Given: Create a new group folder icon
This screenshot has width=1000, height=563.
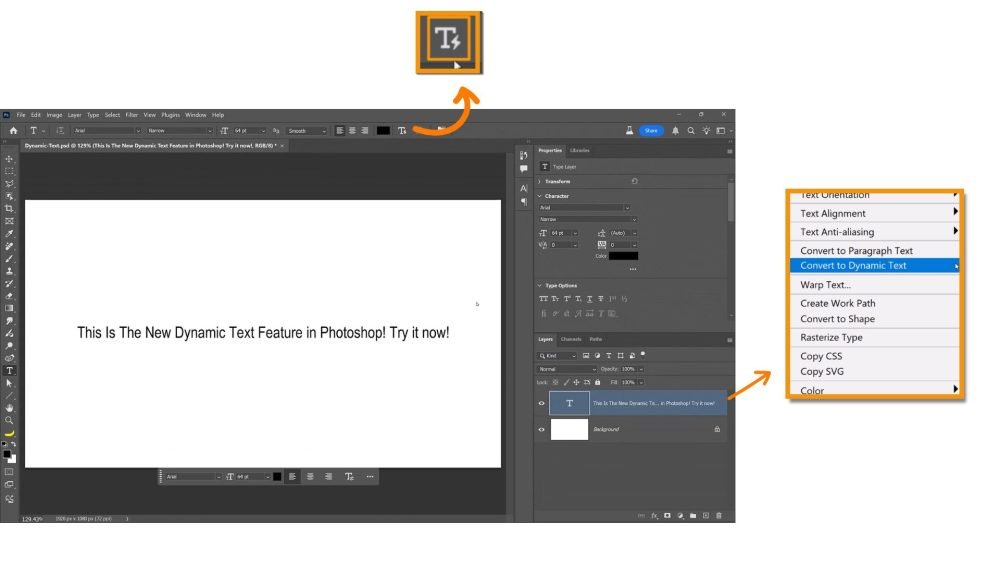Looking at the screenshot, I should (x=693, y=516).
